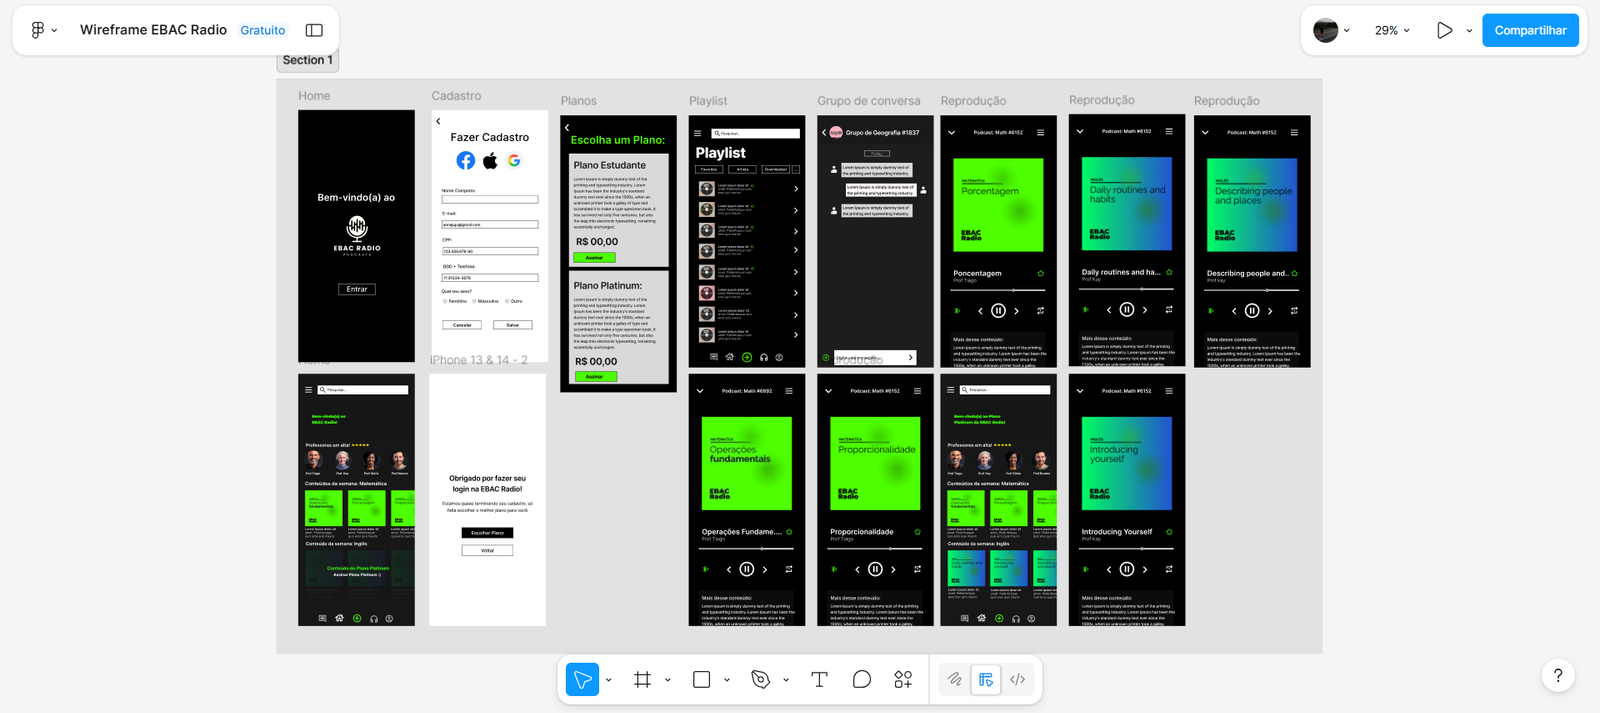Select the Text tool
The width and height of the screenshot is (1600, 713).
[819, 680]
